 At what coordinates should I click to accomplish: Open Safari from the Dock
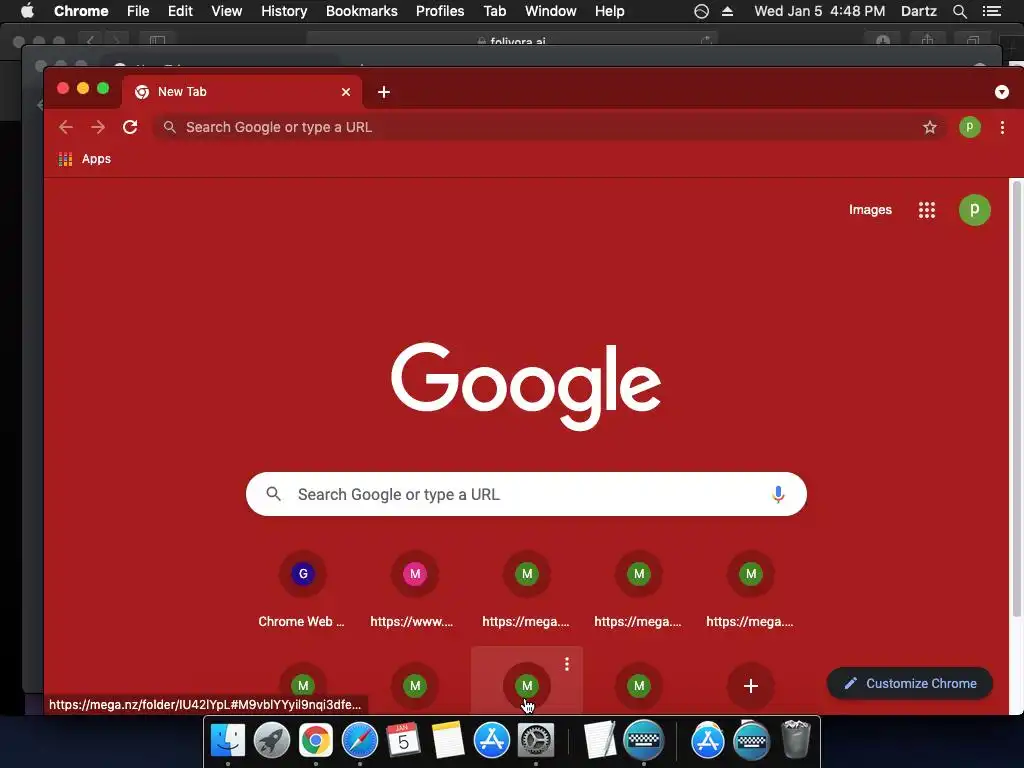[360, 741]
